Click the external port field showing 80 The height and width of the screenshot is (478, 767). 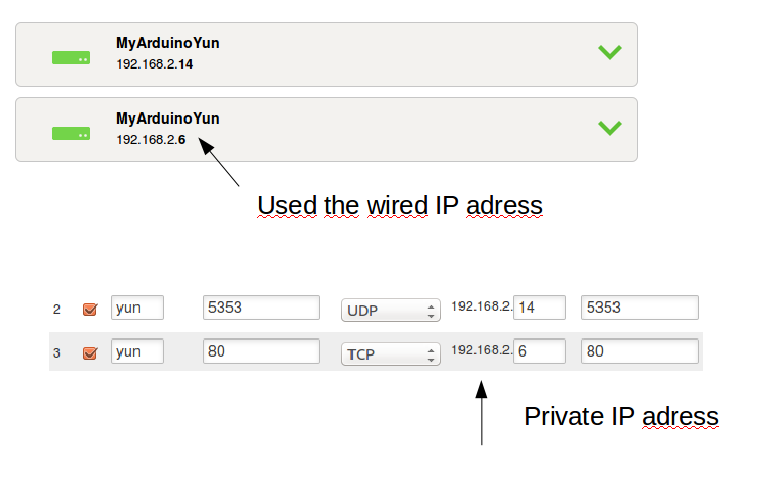[261, 352]
